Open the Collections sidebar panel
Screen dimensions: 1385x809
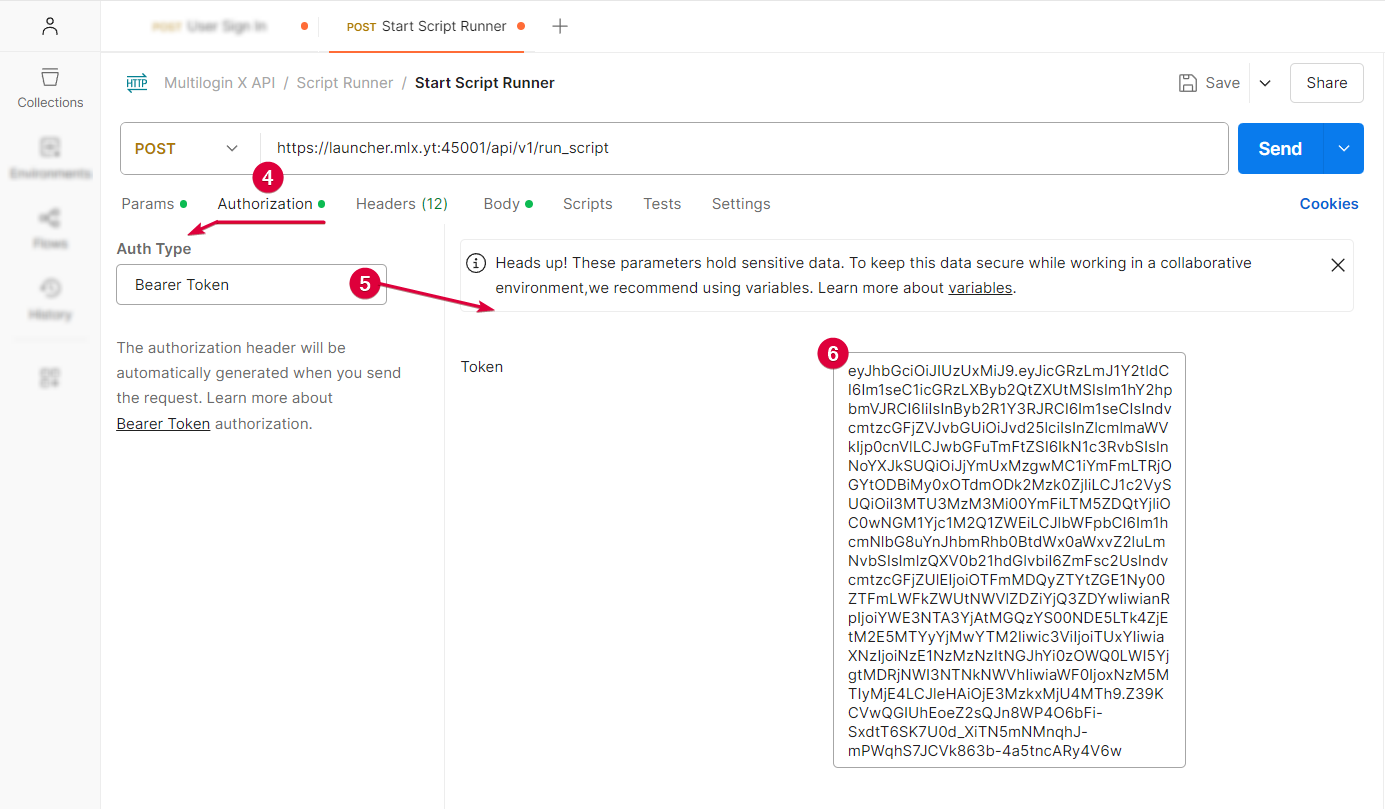[49, 88]
